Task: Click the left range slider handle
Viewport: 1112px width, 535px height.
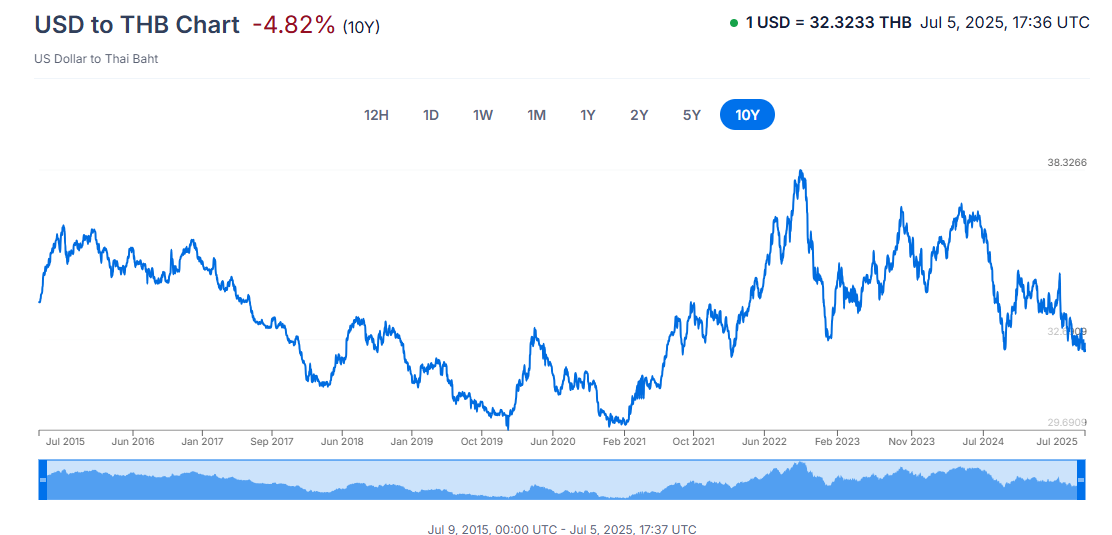Action: 43,480
